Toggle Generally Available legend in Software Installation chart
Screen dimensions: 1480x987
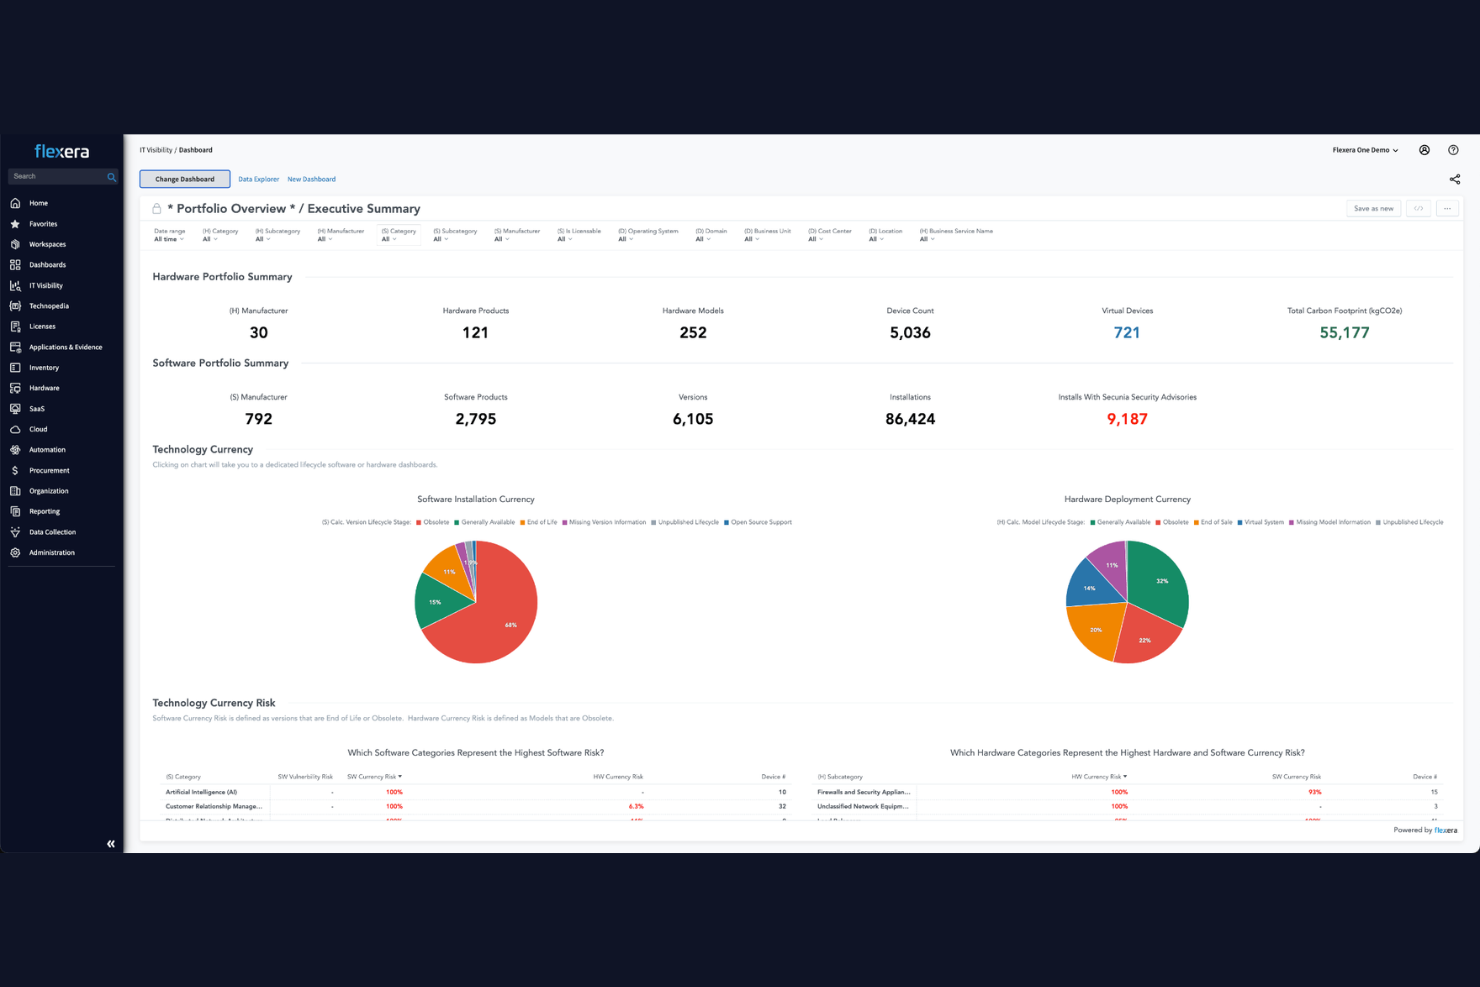click(485, 522)
